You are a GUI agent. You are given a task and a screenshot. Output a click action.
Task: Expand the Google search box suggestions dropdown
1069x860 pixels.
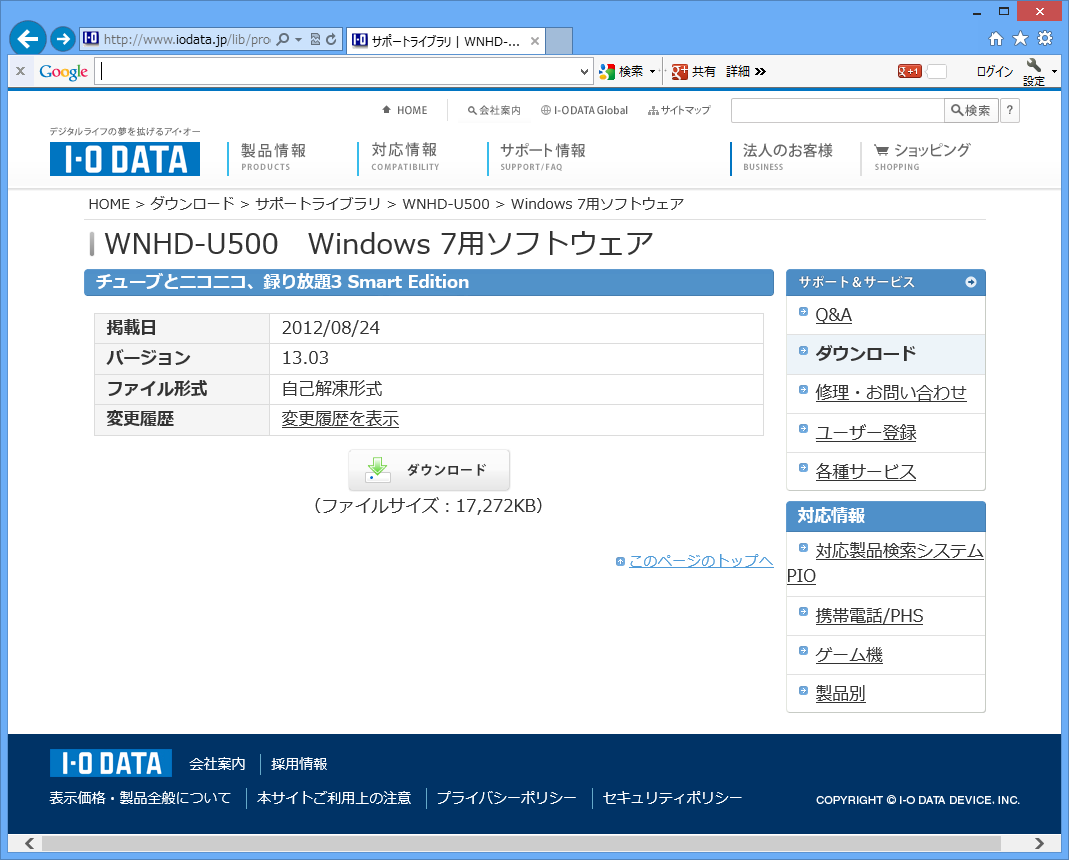coord(584,71)
